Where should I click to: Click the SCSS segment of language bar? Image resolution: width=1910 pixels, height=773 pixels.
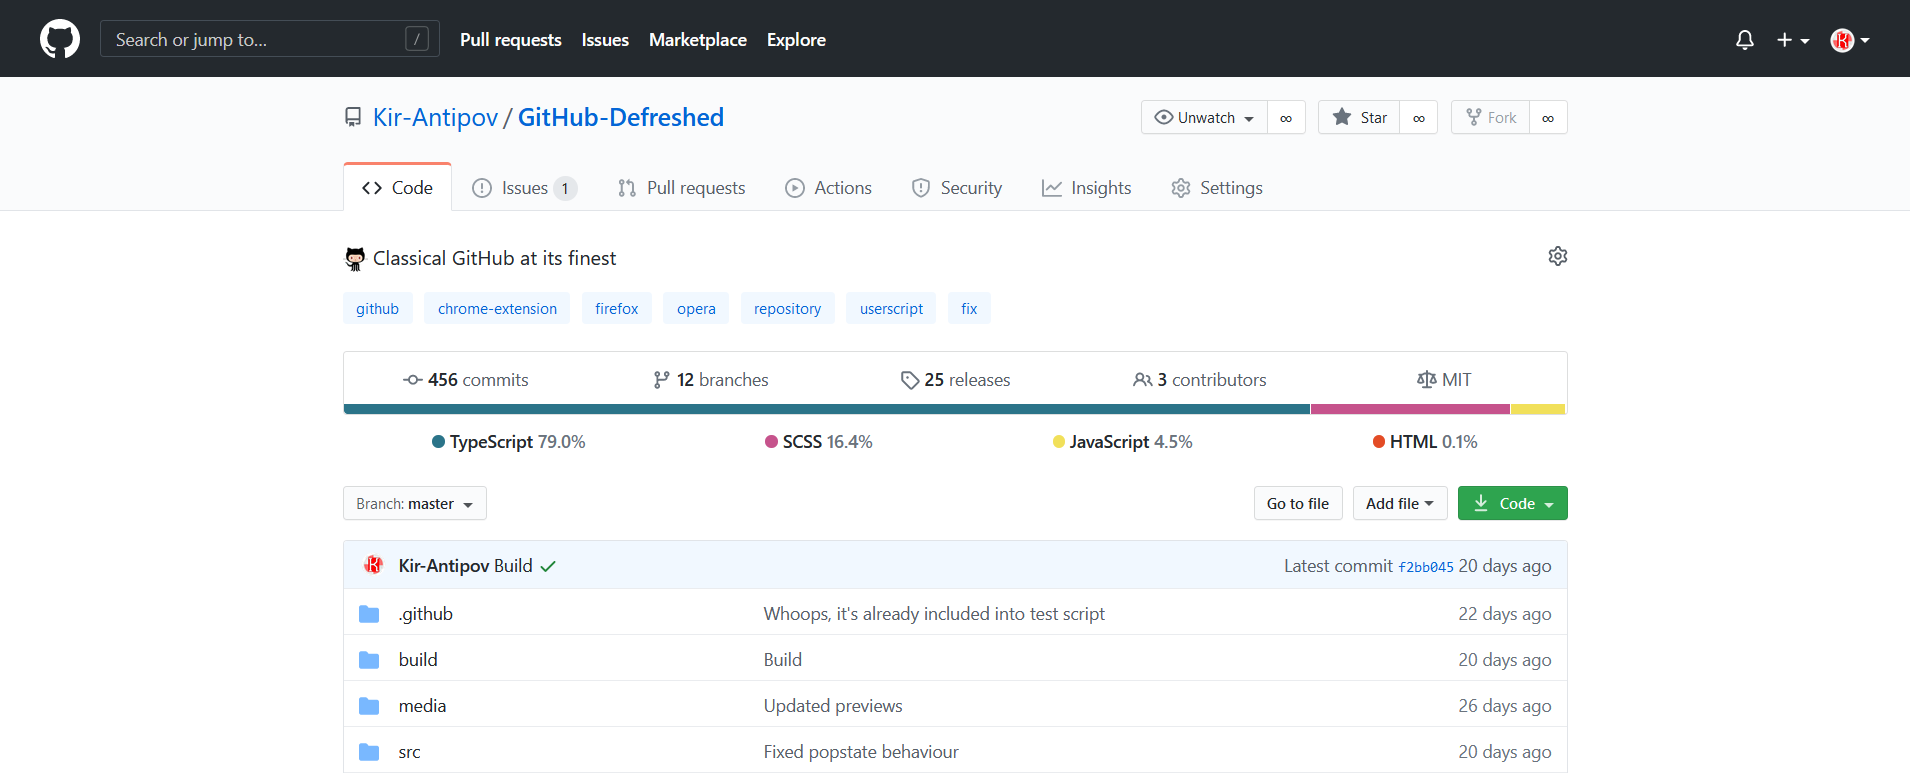coord(1410,409)
